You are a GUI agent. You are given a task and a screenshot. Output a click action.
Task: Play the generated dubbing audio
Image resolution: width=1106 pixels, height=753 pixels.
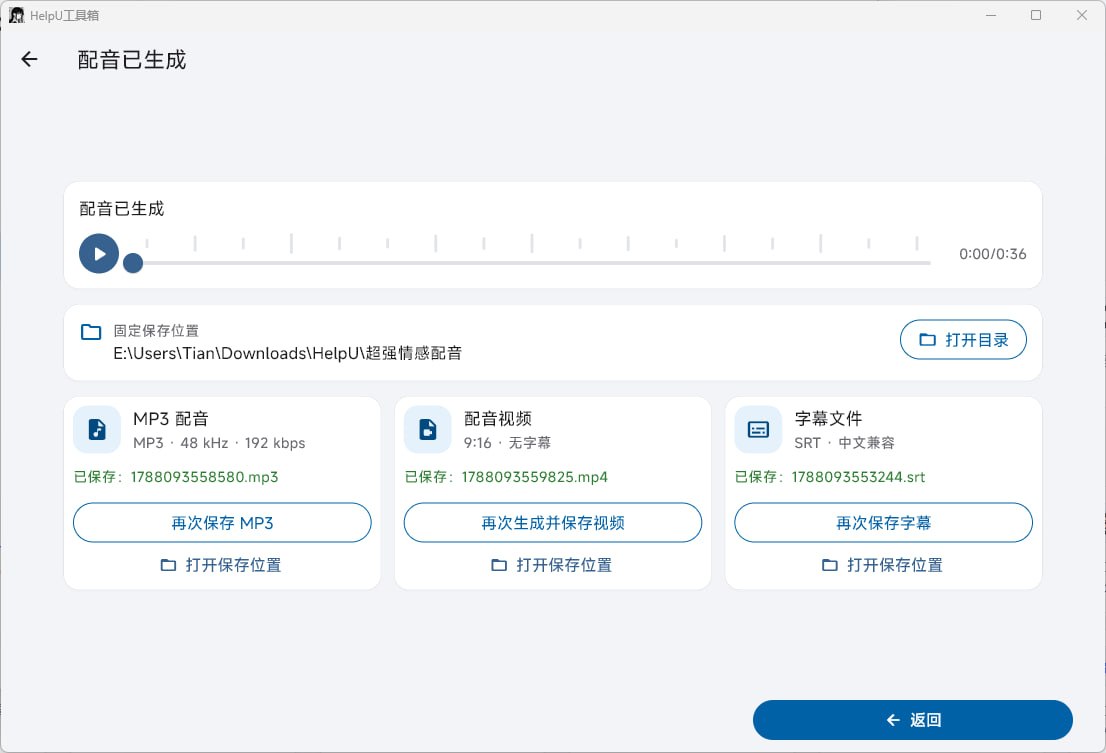[99, 254]
